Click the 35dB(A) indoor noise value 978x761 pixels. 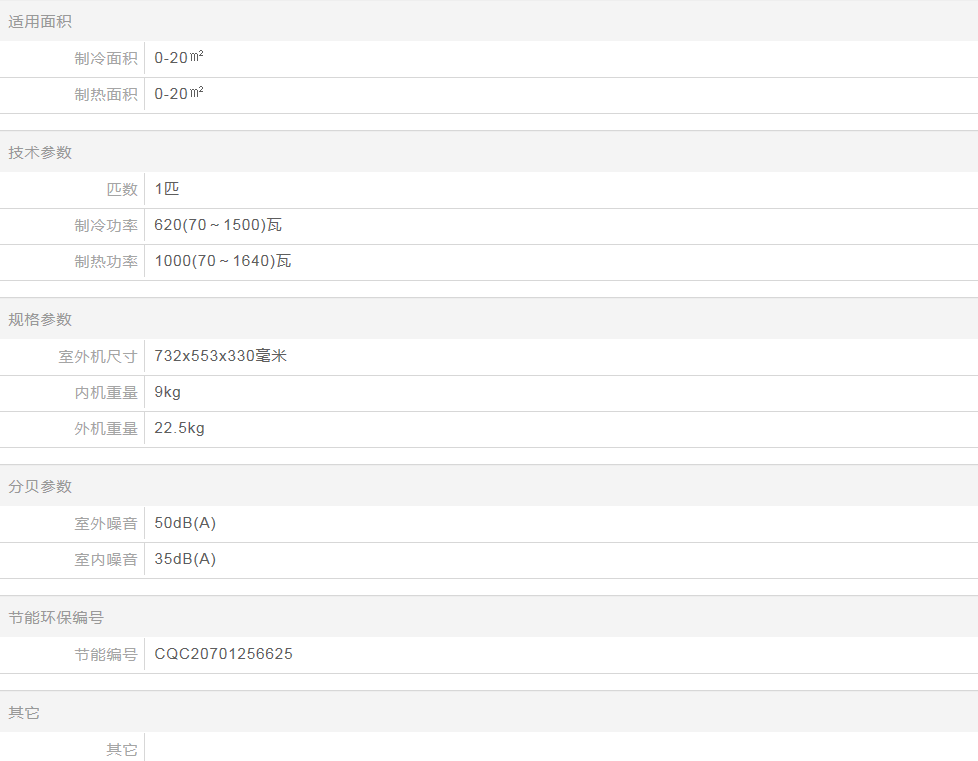pos(185,559)
